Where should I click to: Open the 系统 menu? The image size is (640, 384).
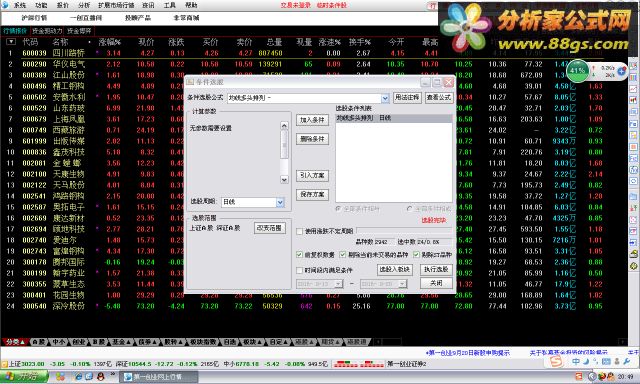[20, 5]
